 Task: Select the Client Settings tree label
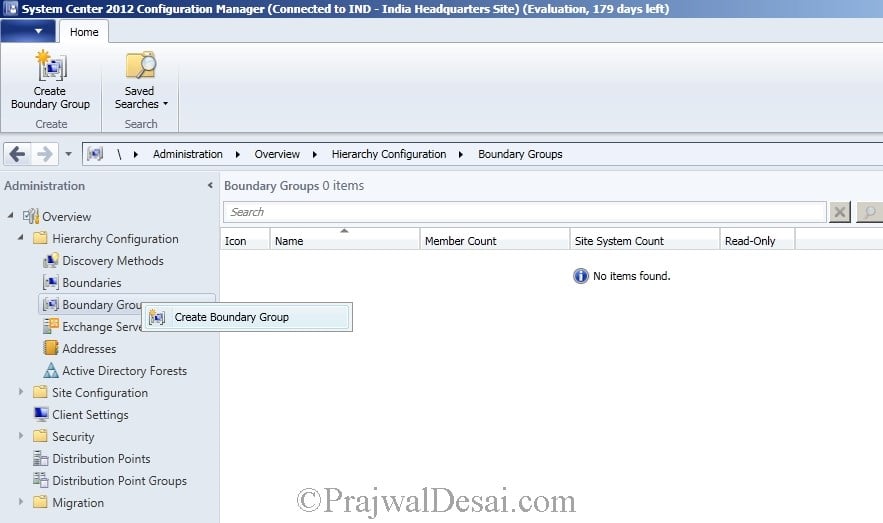click(x=90, y=414)
